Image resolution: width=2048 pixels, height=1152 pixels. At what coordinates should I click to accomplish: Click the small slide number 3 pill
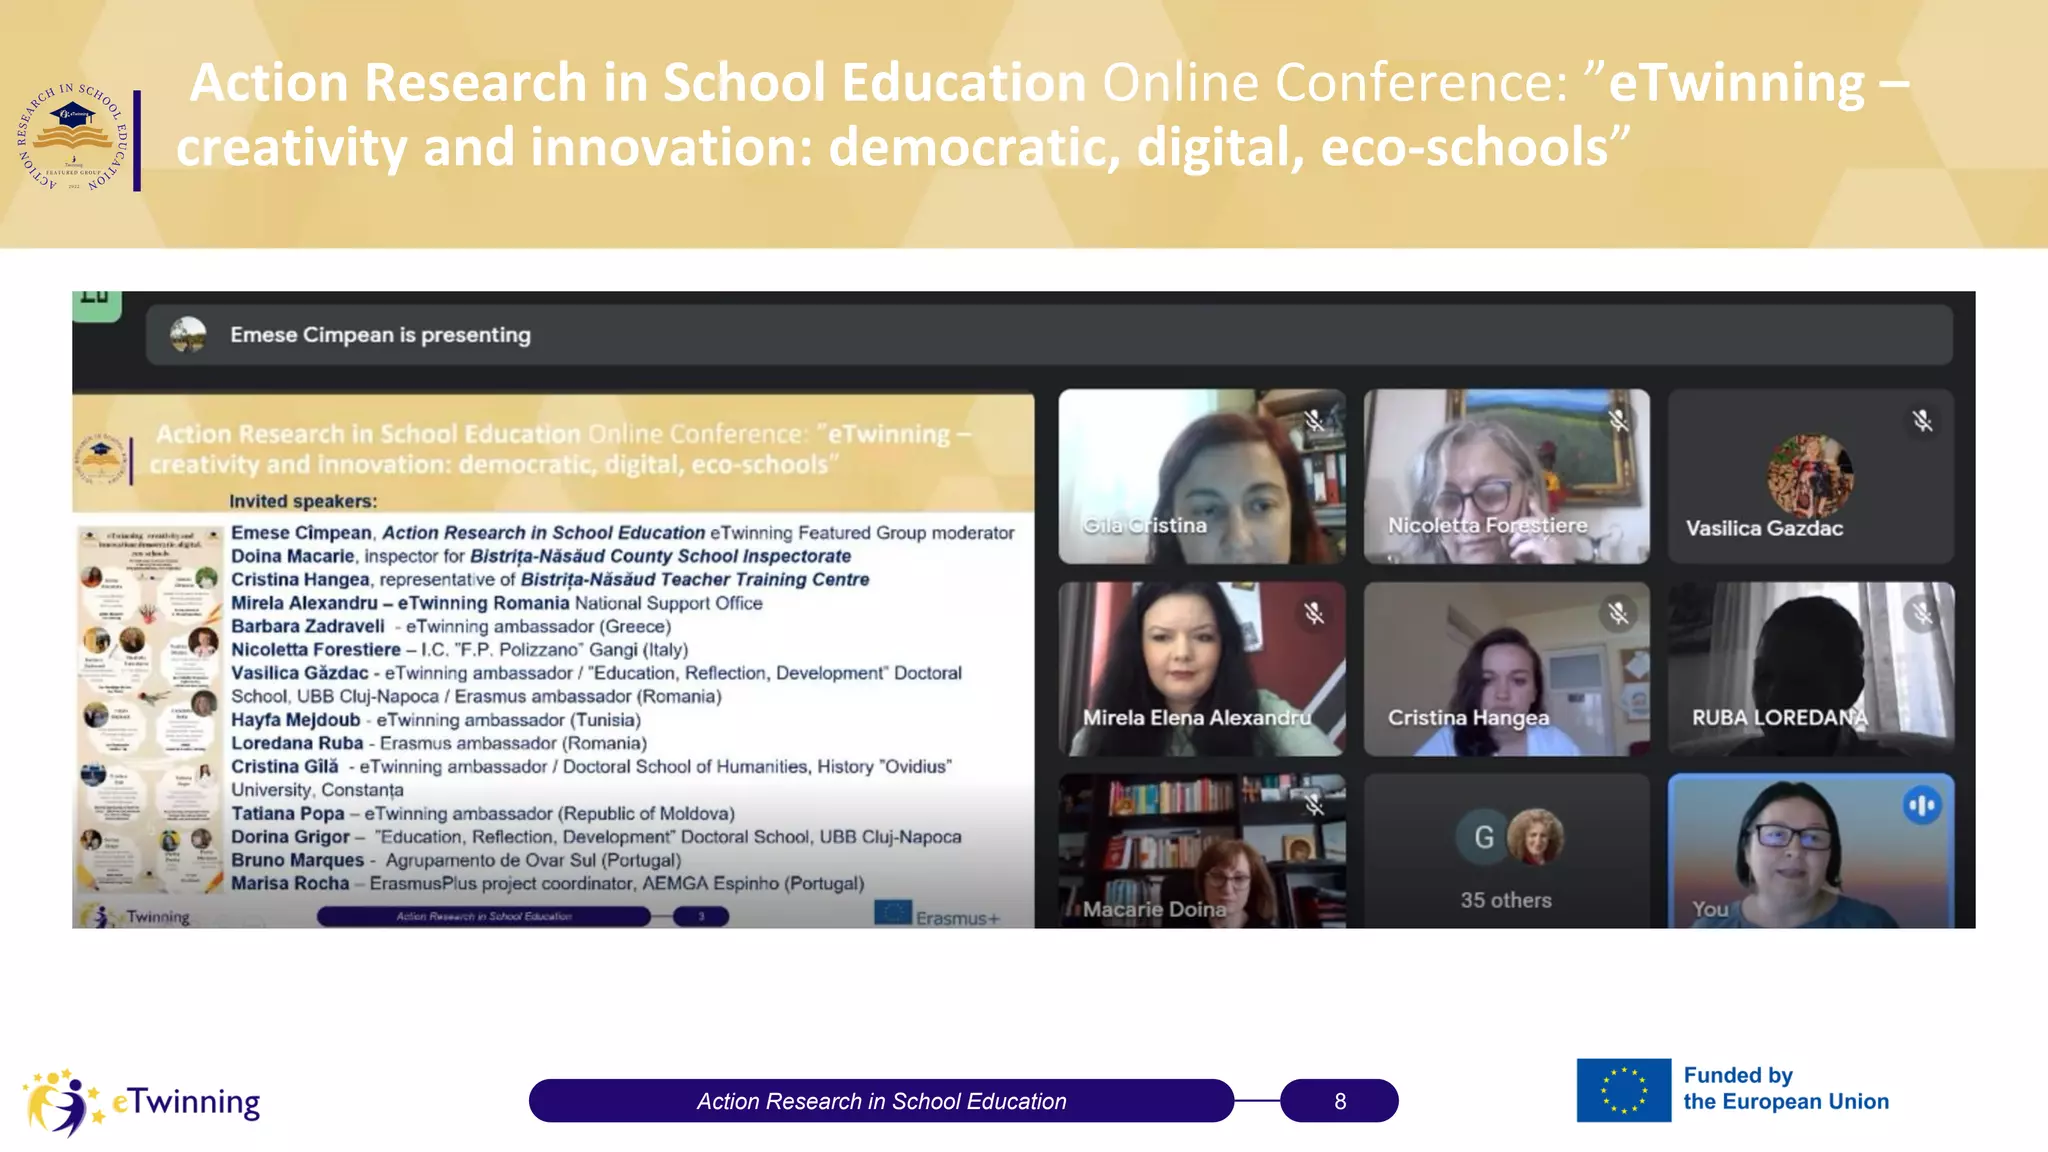point(701,916)
